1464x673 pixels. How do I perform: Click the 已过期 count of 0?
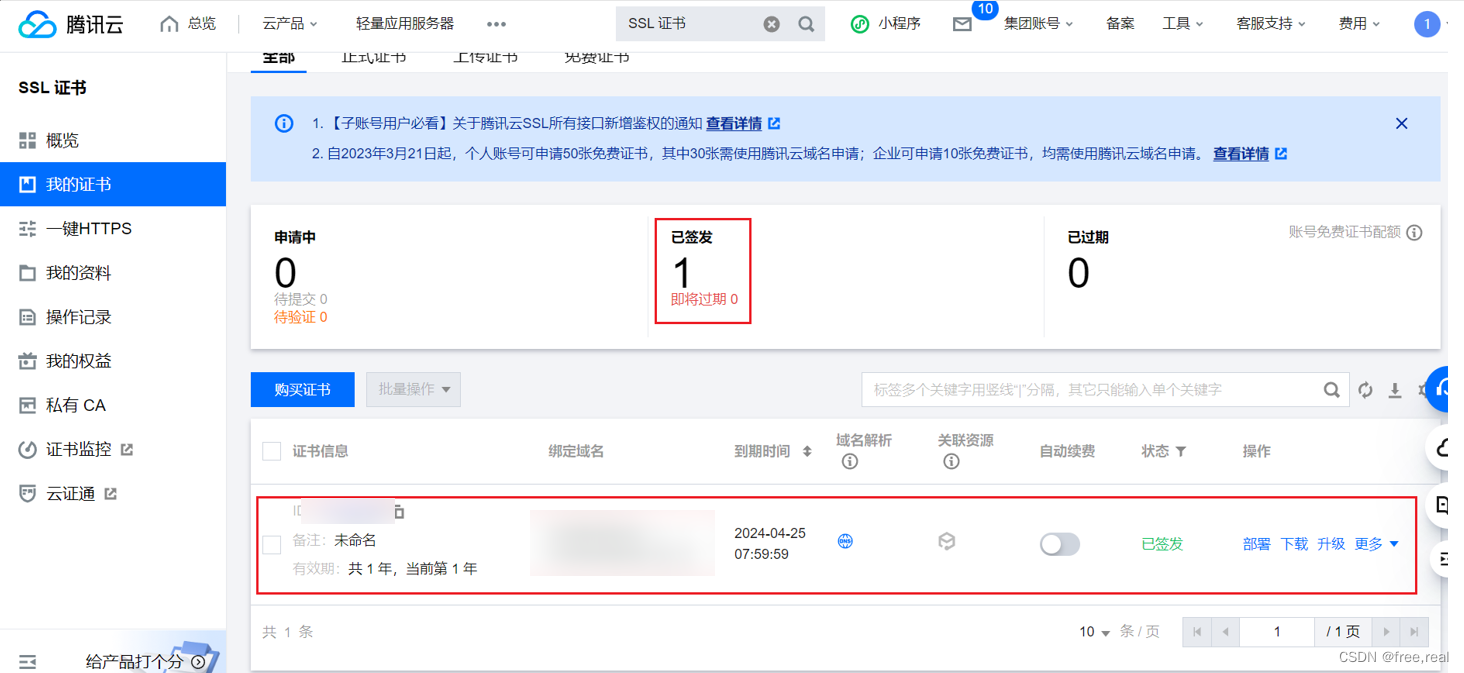click(x=1078, y=273)
